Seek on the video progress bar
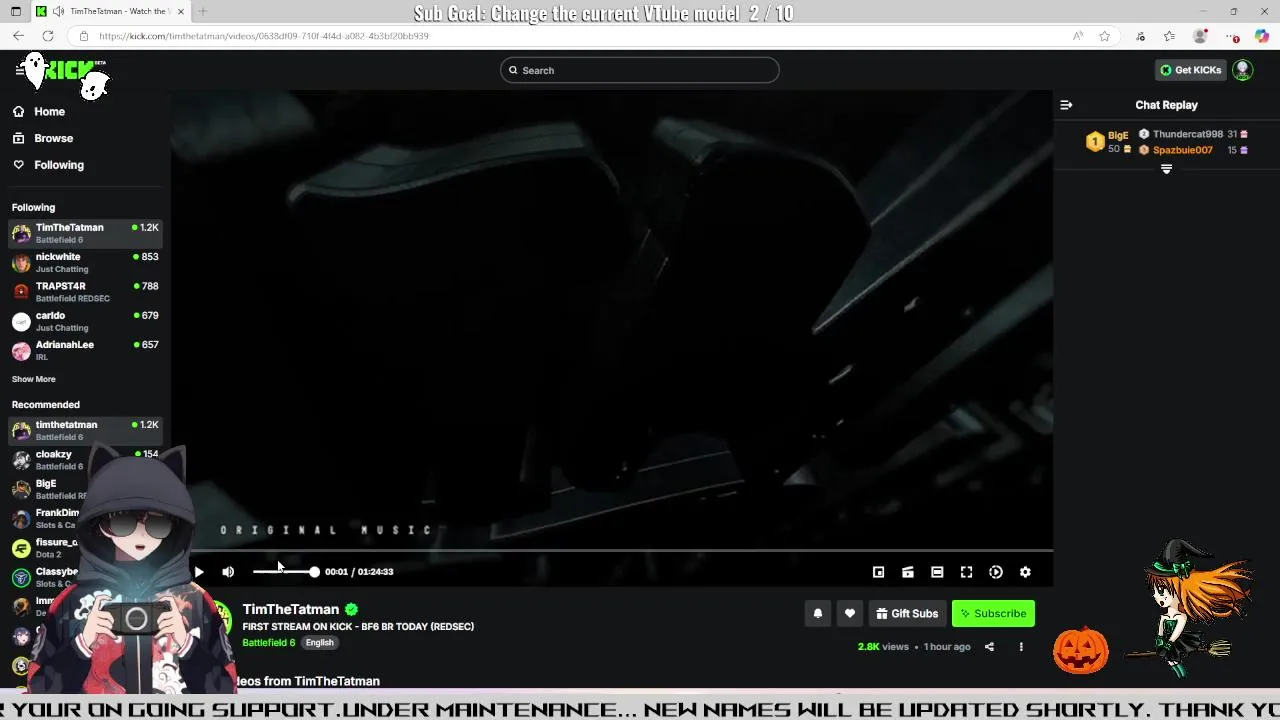 tap(611, 550)
